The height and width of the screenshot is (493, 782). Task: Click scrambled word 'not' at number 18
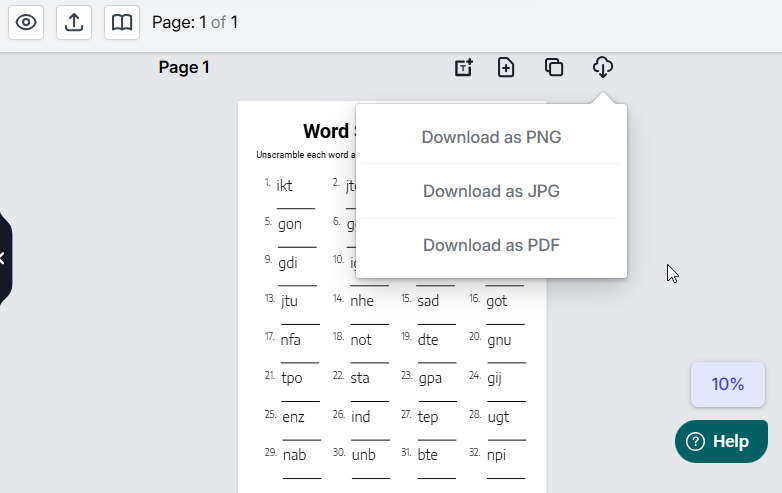click(x=361, y=340)
